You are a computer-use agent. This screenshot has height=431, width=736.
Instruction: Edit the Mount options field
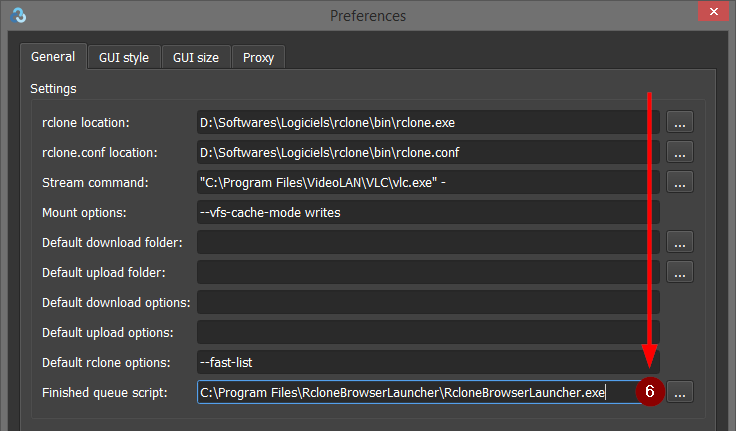(x=420, y=213)
